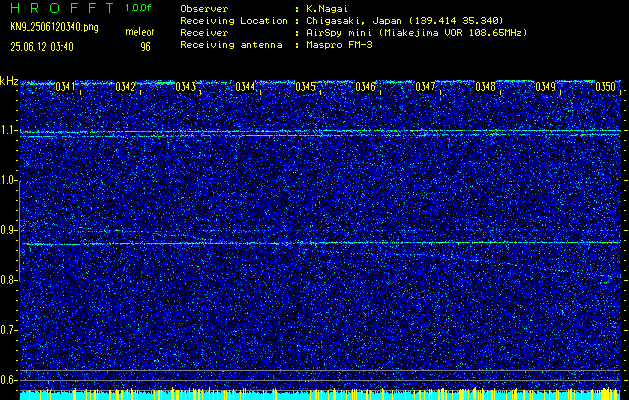The image size is (629, 400).
Task: Click the 0349 time marker
Action: tap(545, 87)
